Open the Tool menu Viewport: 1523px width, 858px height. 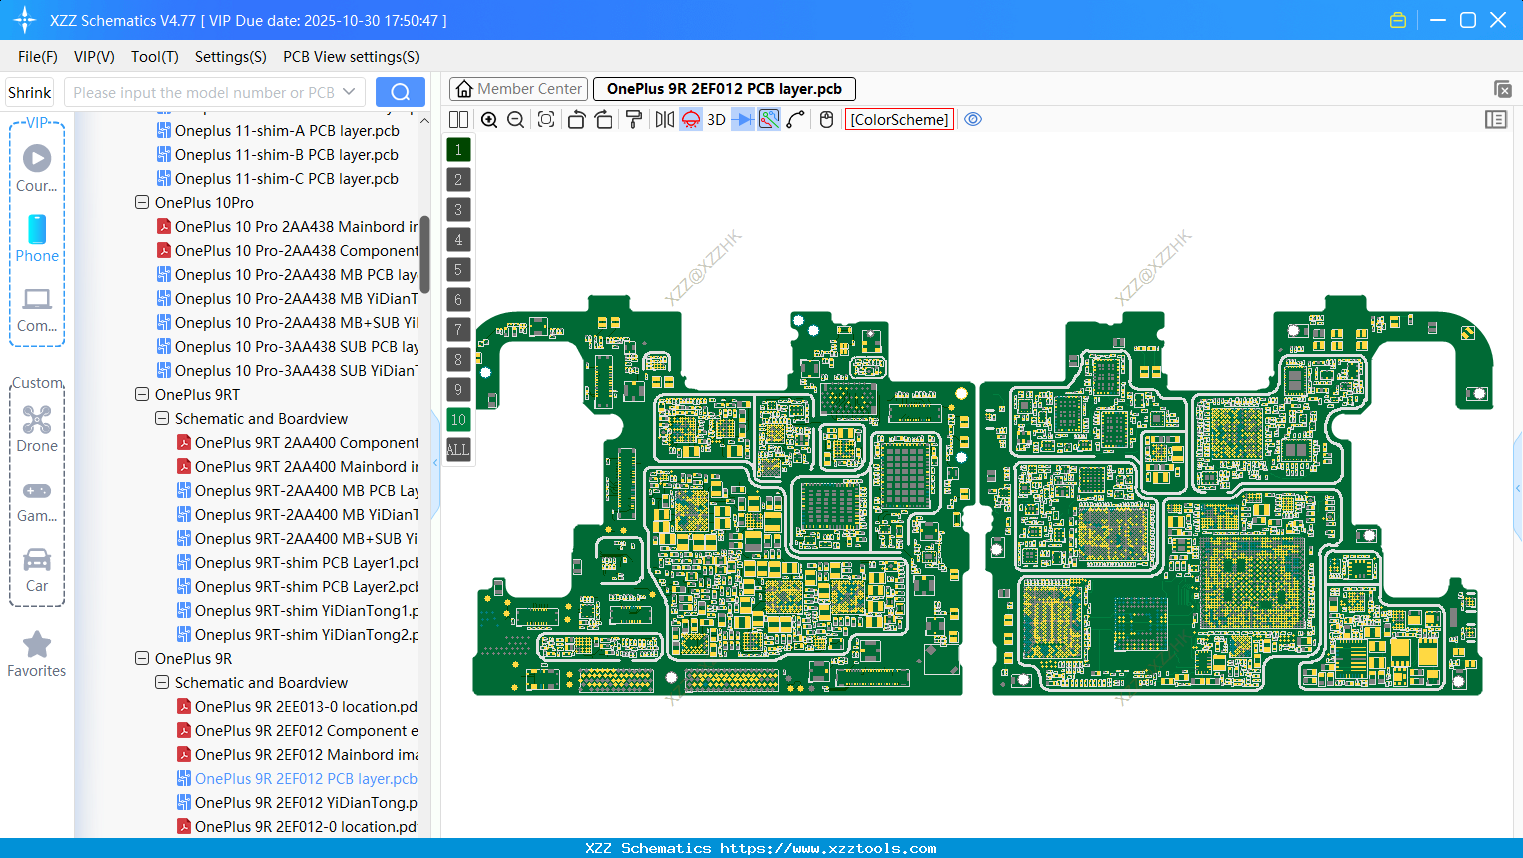pyautogui.click(x=154, y=57)
